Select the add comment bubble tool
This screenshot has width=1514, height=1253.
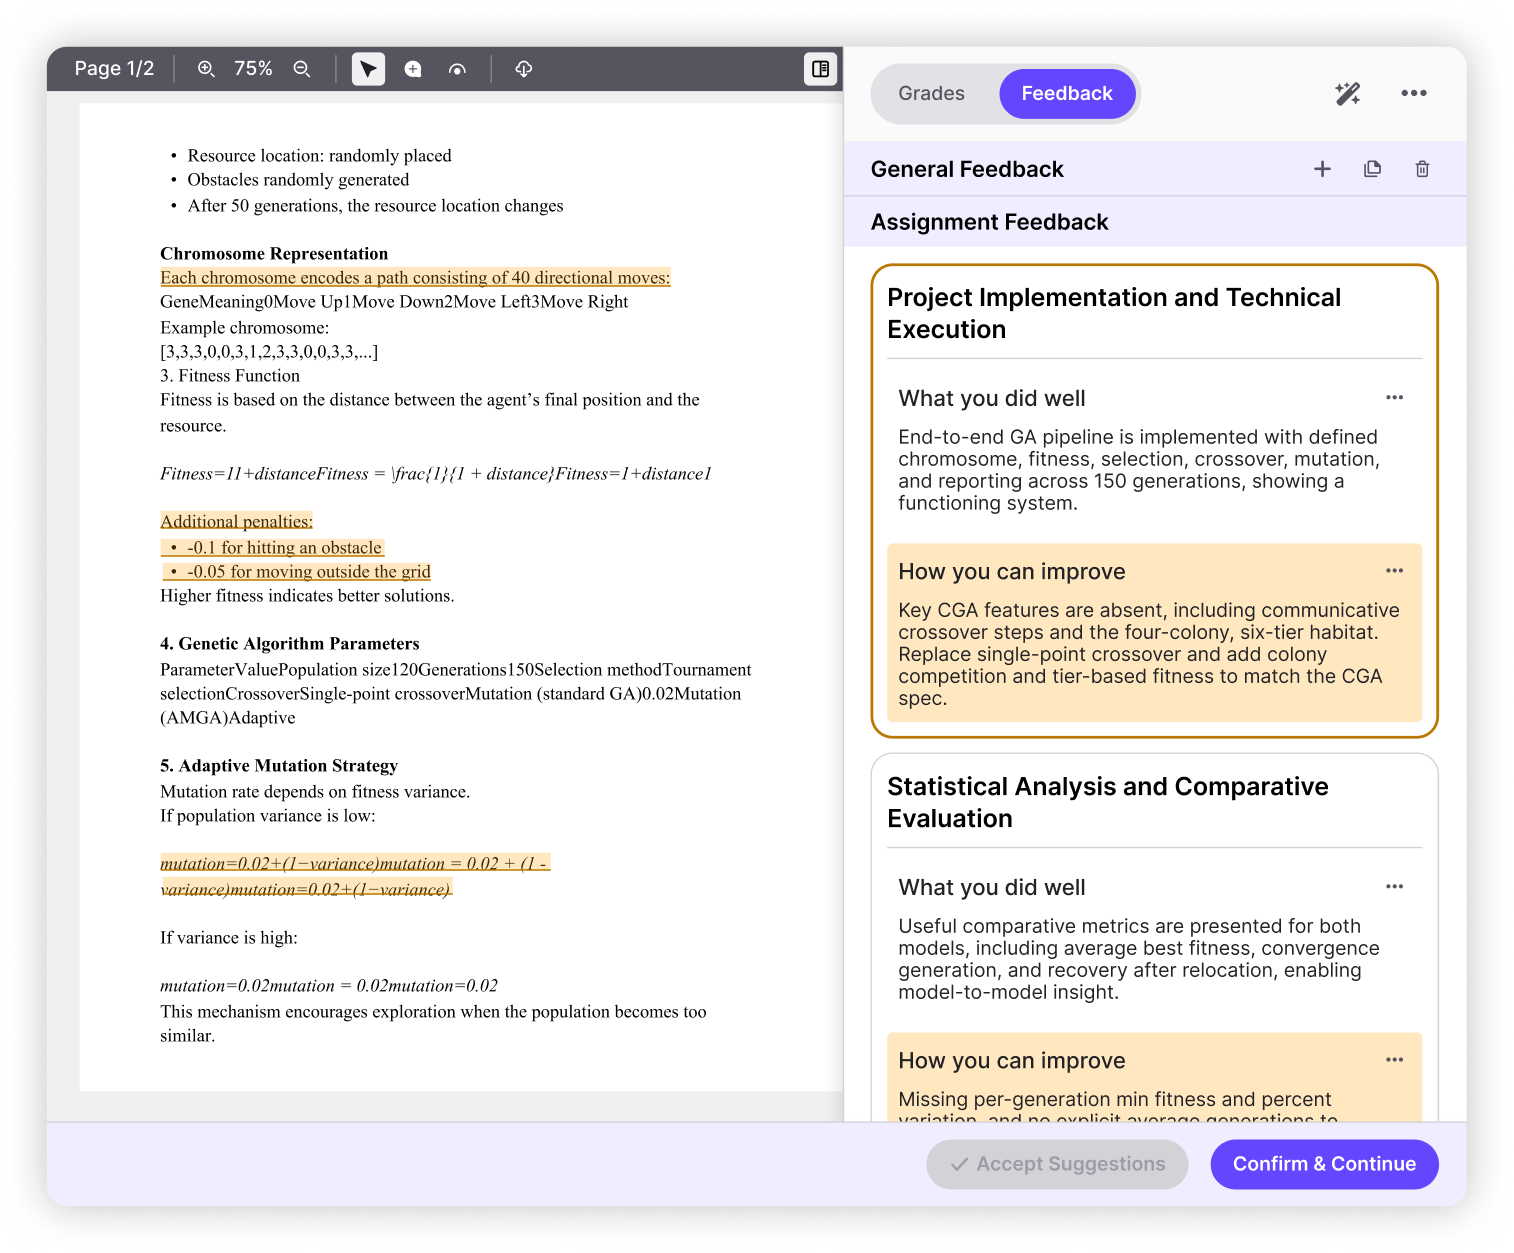click(x=413, y=69)
